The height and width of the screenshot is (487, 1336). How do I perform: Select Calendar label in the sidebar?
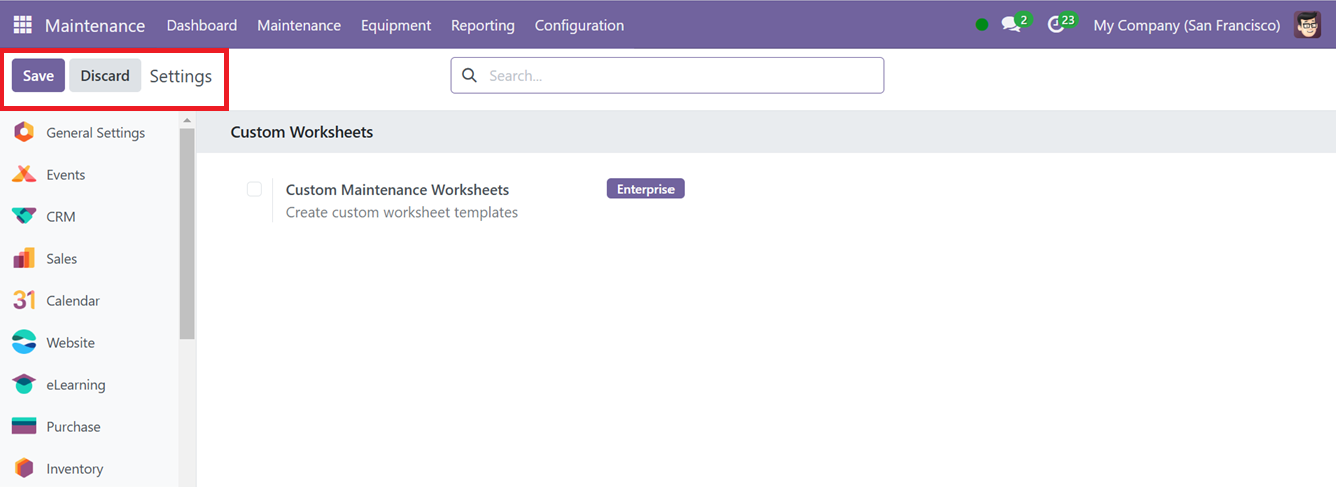[x=73, y=300]
